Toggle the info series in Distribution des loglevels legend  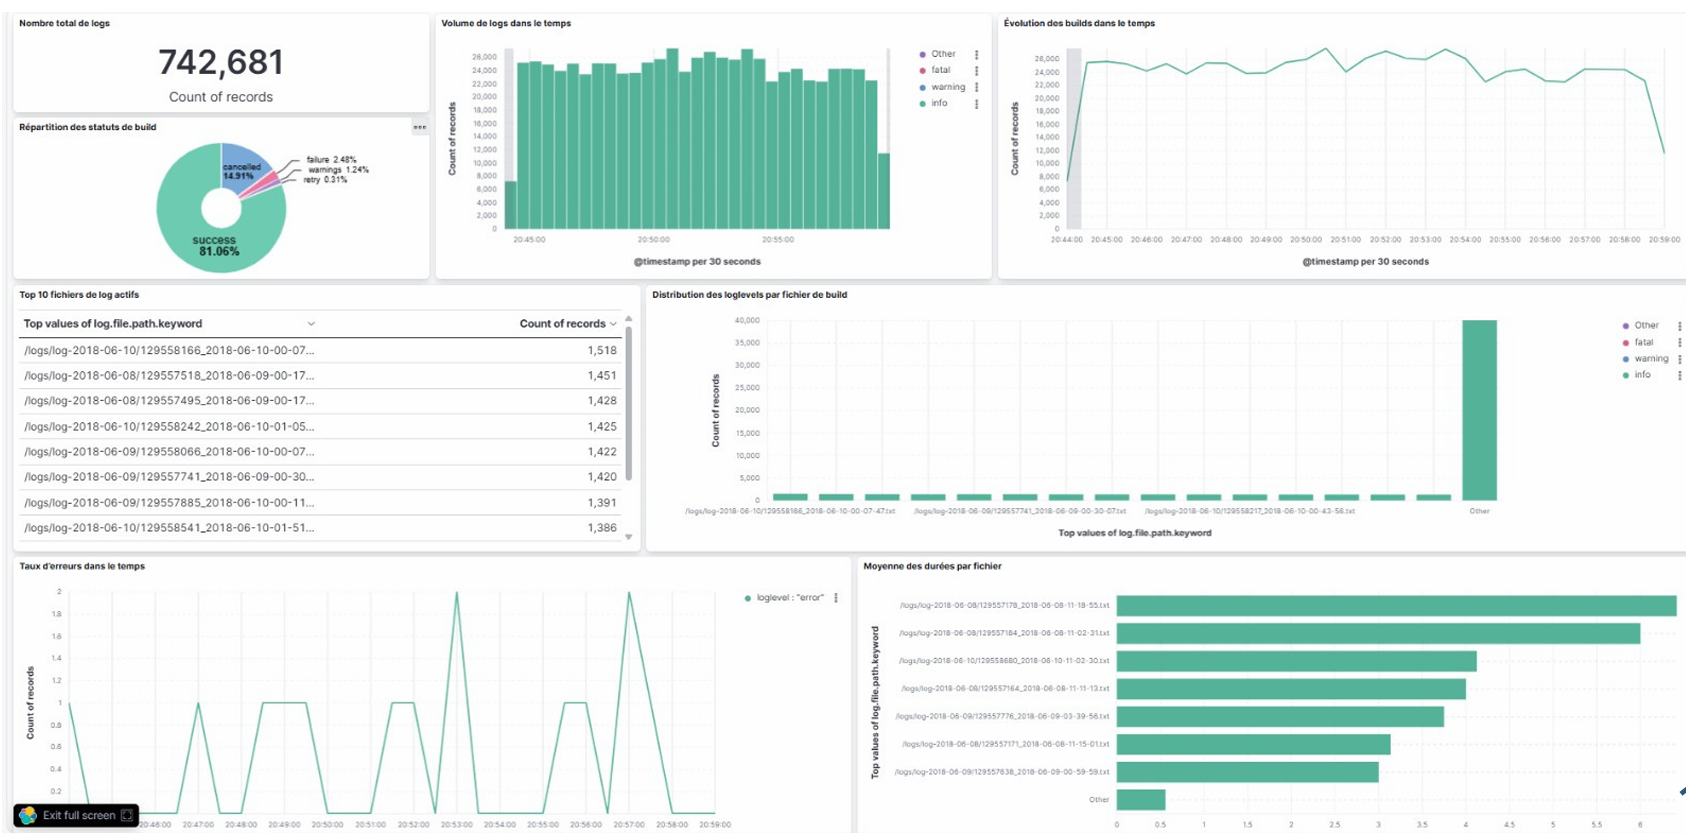pyautogui.click(x=1642, y=375)
